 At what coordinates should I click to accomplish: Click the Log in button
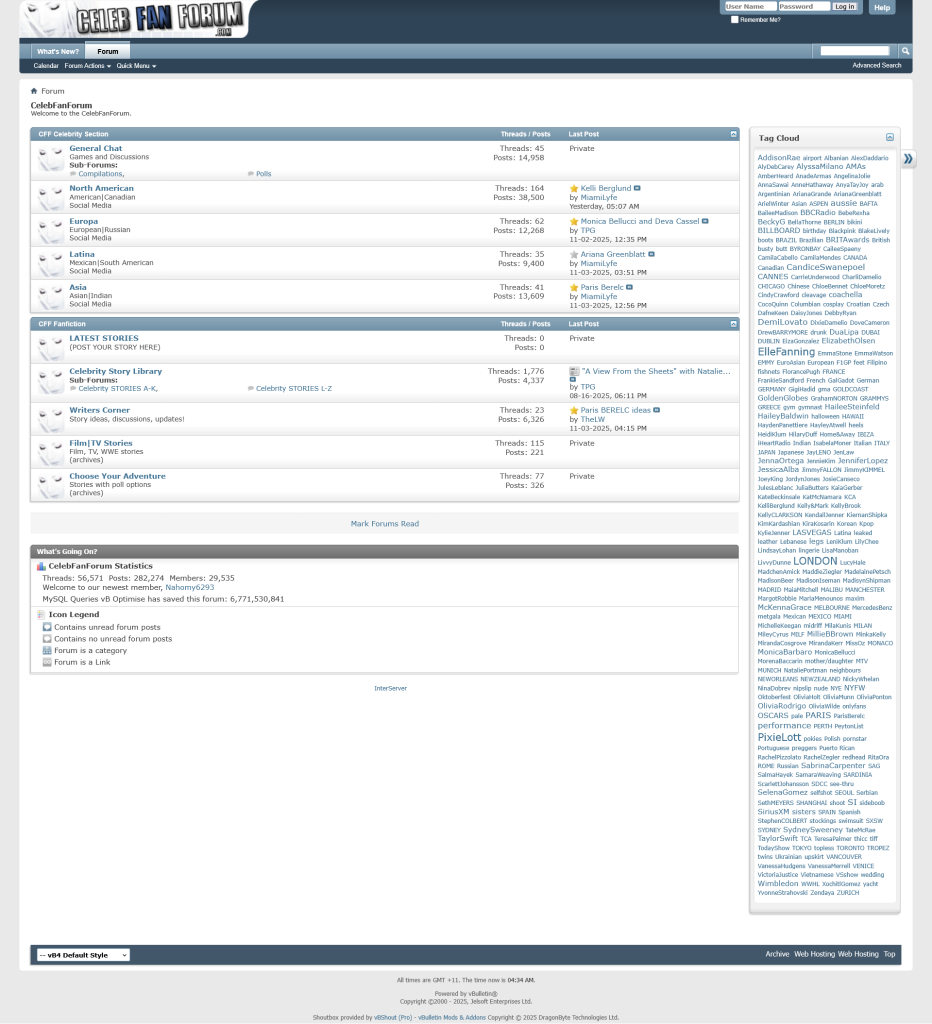[x=845, y=7]
